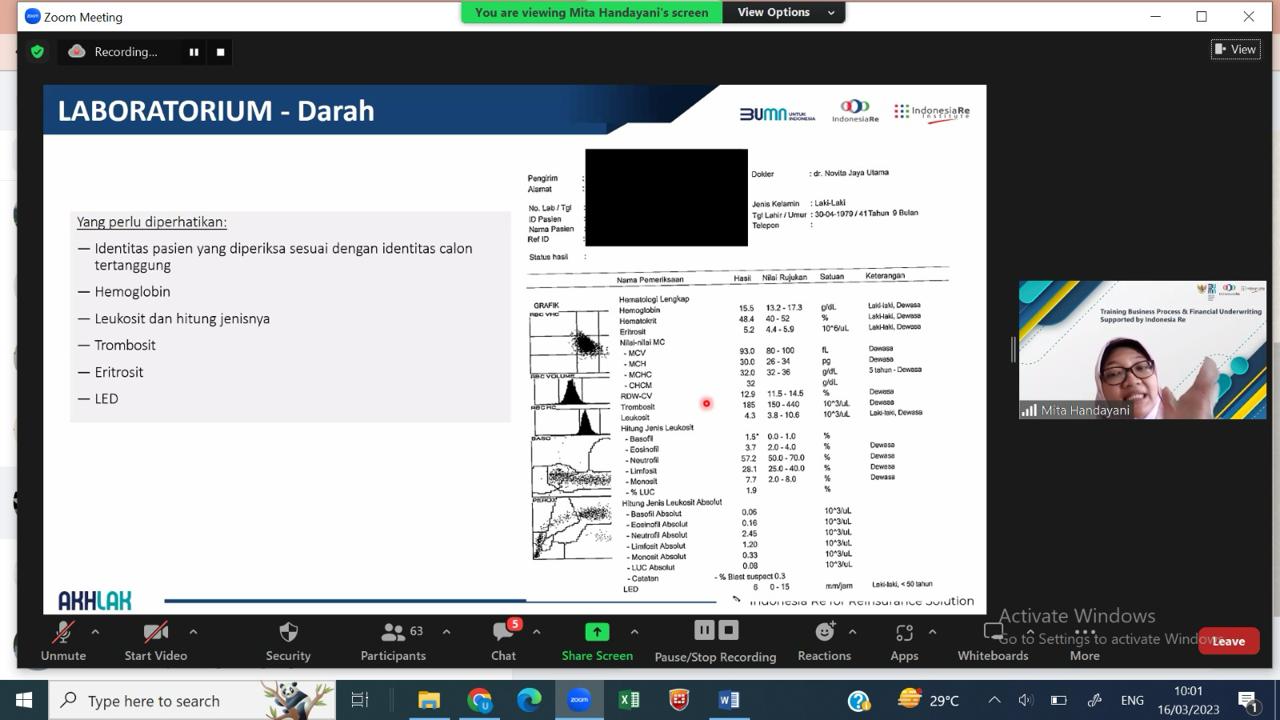Select Mita Handayani's video thumbnail

[1142, 349]
